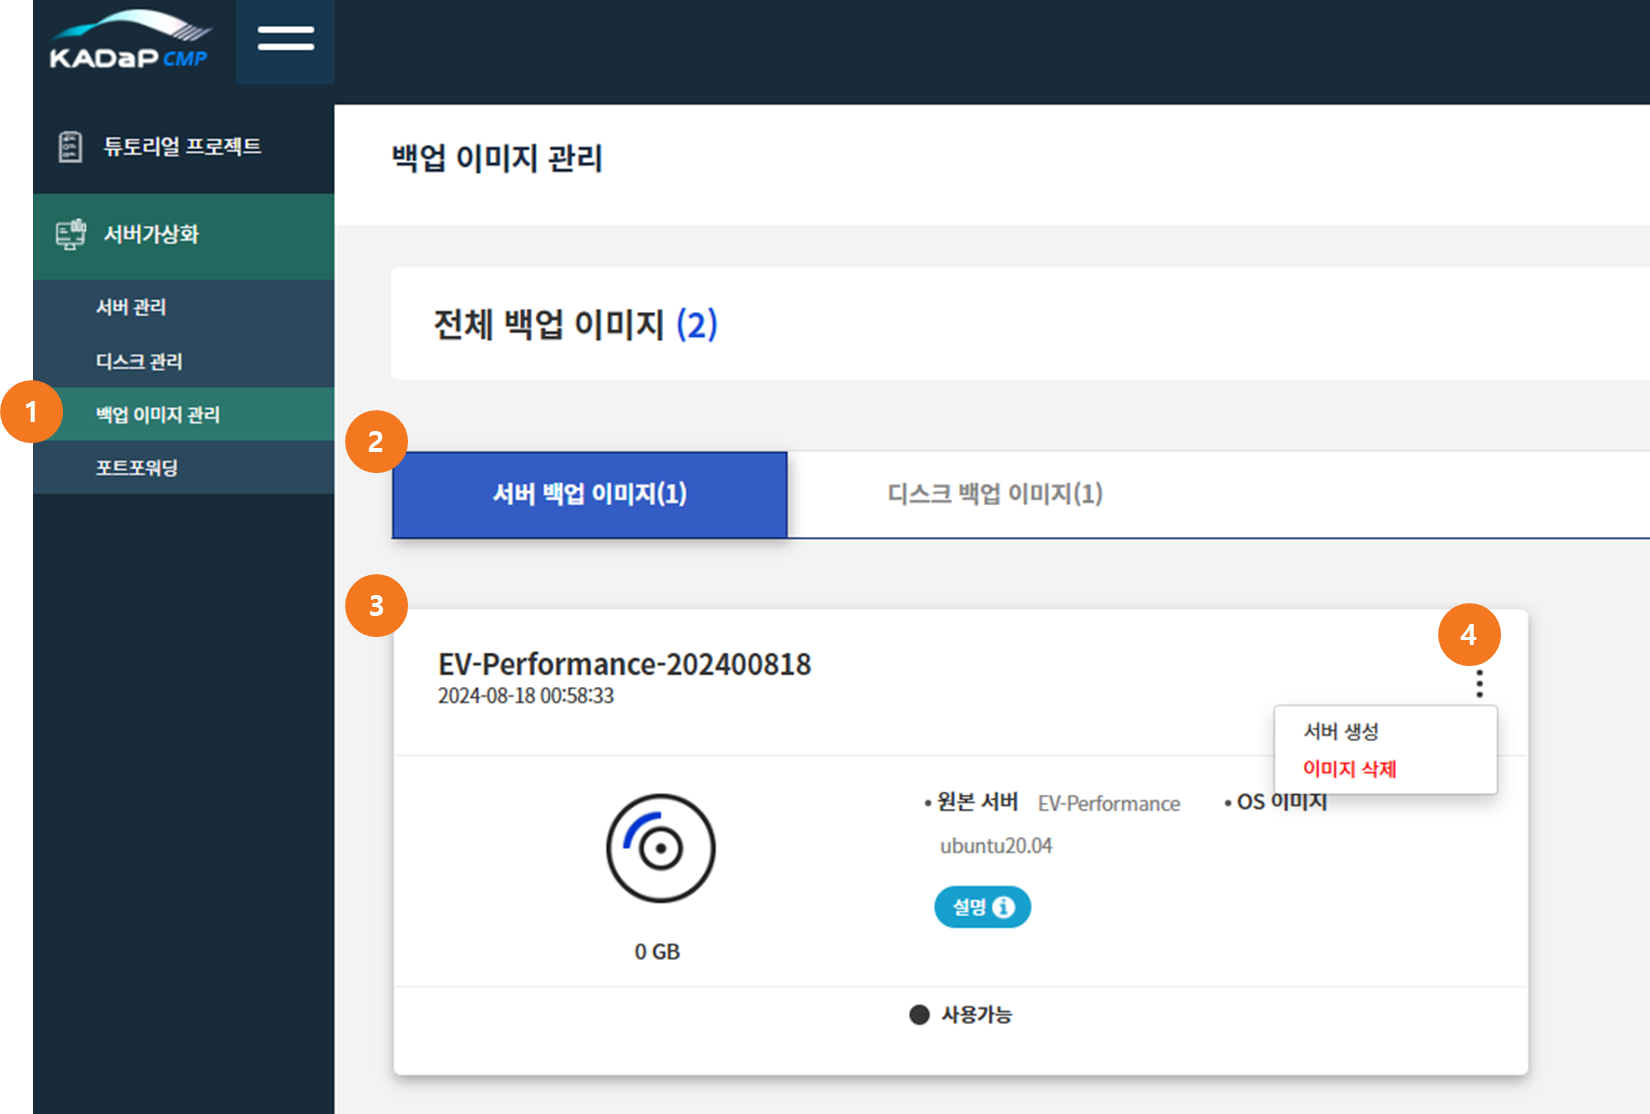Navigate to 포트포워딩 in the sidebar

[x=137, y=467]
